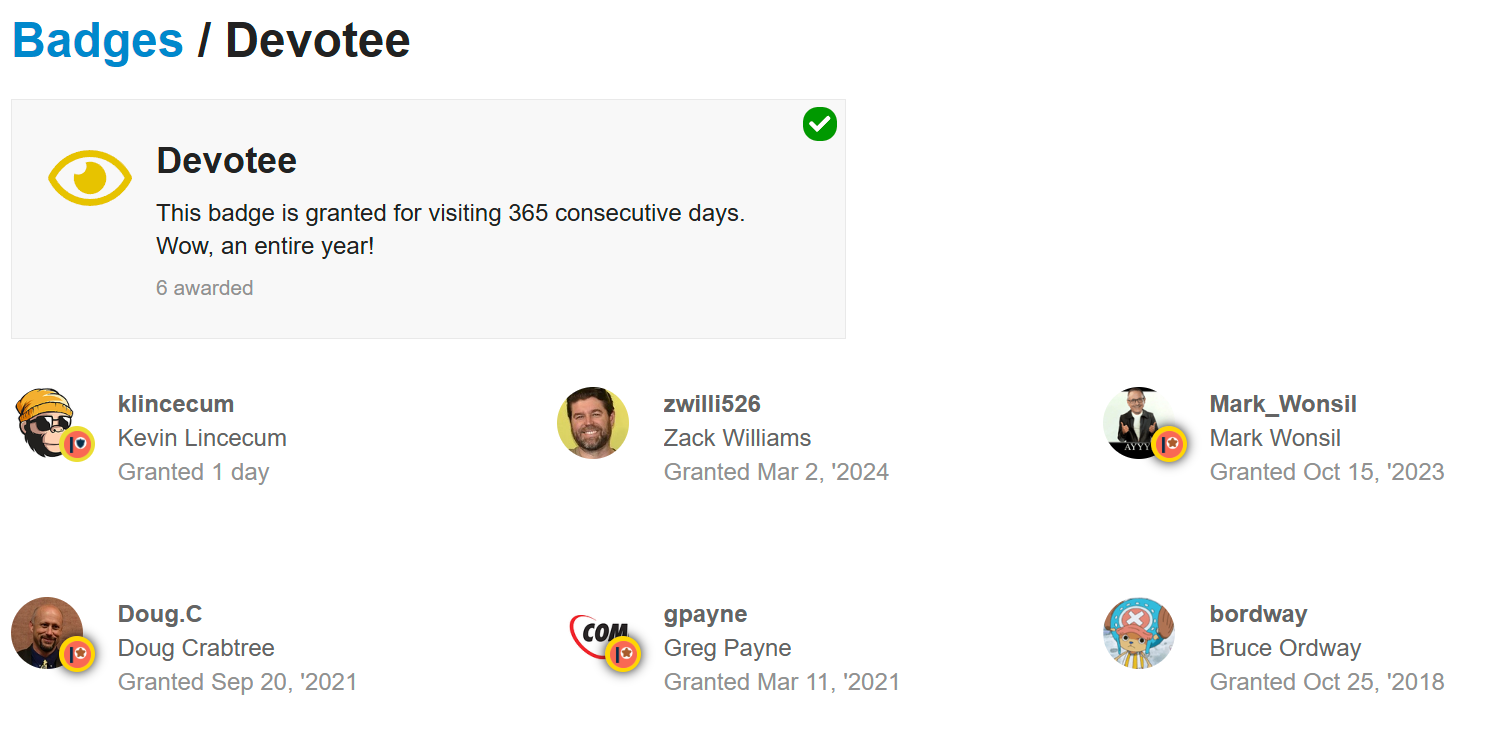The image size is (1500, 751).
Task: Click the green checkmark badge-earned indicator
Action: pos(820,124)
